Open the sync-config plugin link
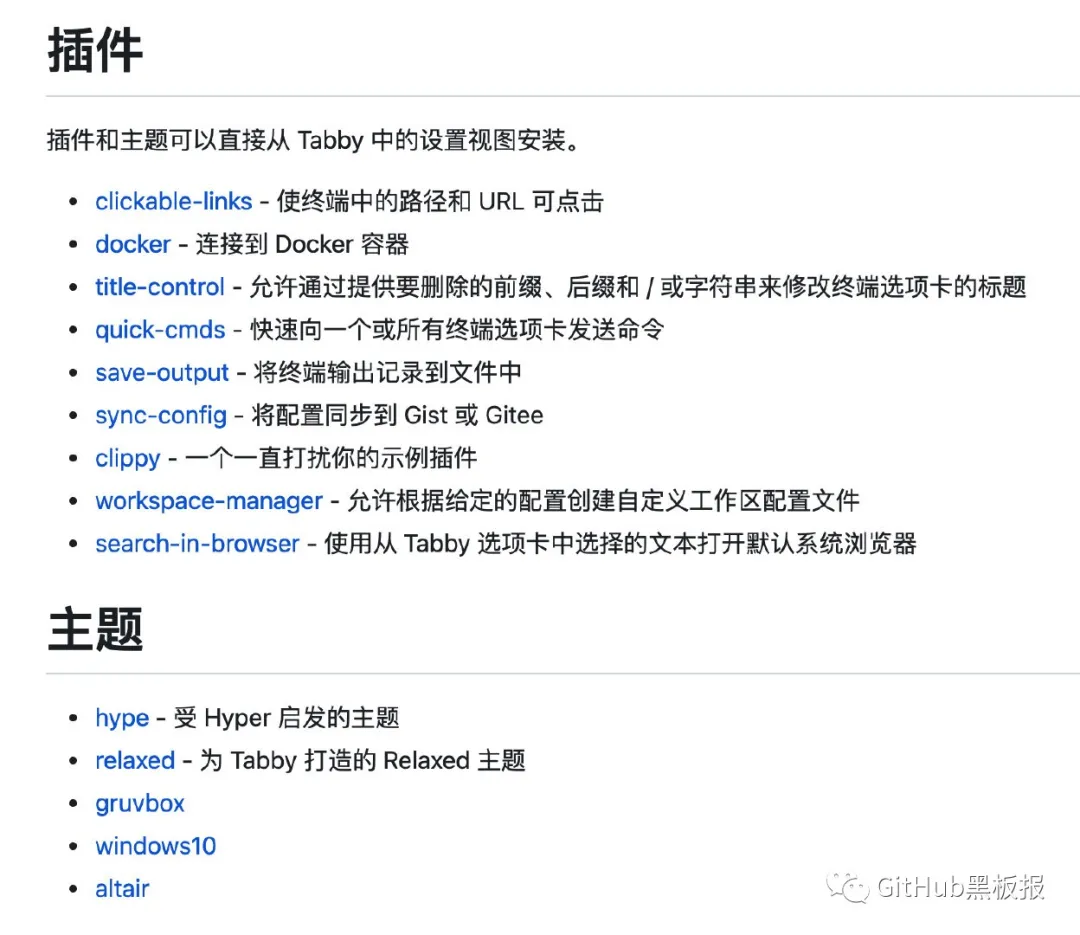 [161, 415]
